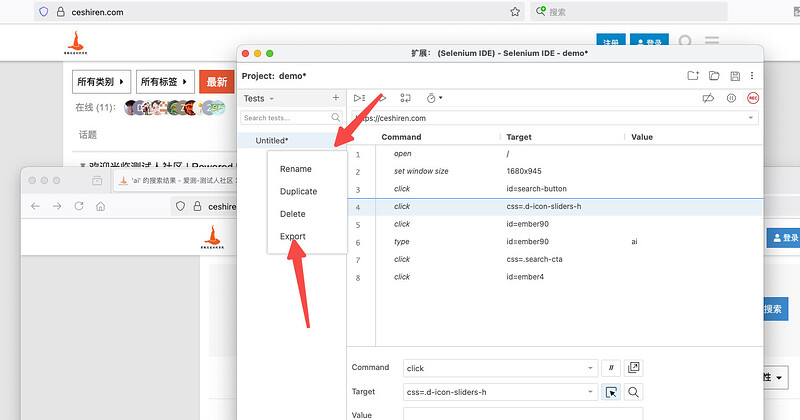Open 所有标签 tags dropdown

(165, 82)
